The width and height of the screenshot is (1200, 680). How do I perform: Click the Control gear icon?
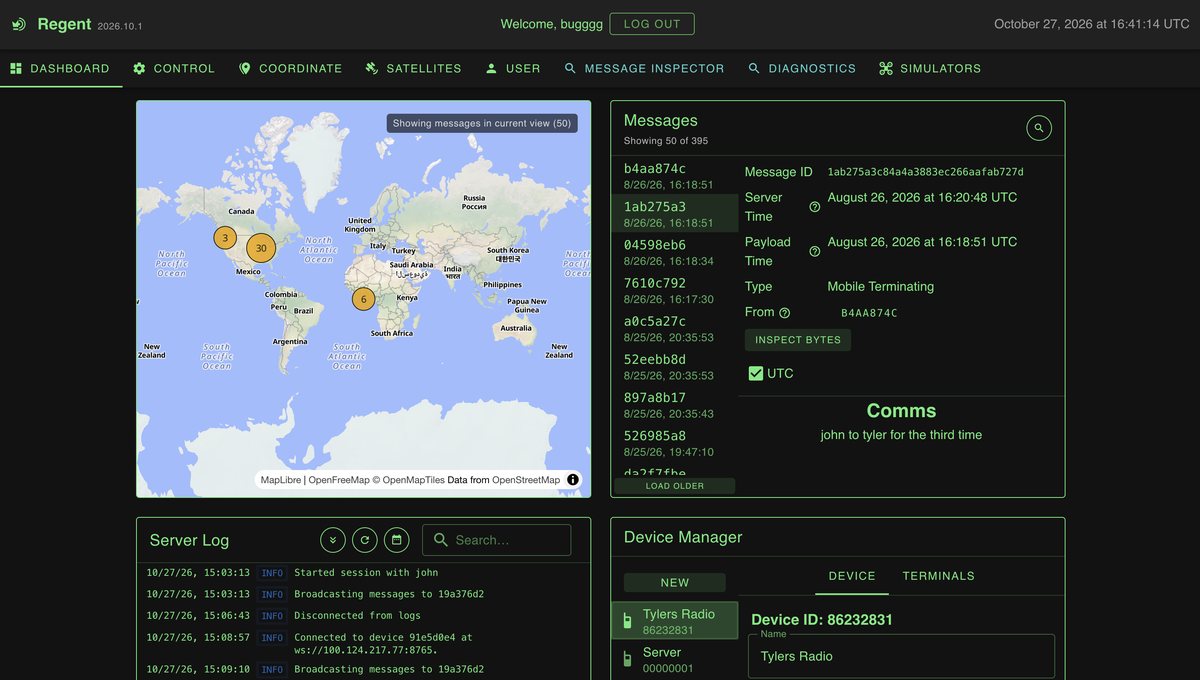pos(139,69)
